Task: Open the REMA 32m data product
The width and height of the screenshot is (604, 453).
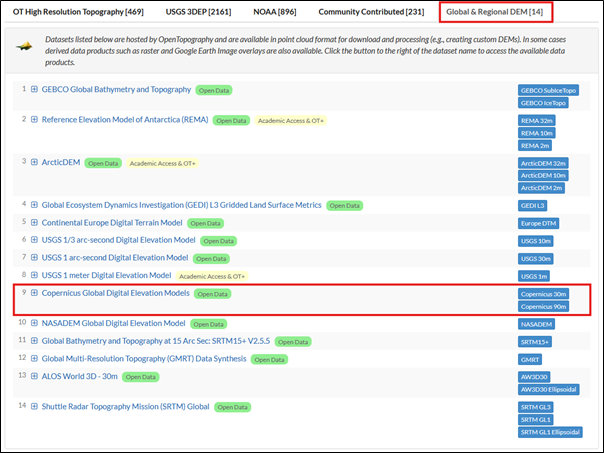Action: 537,121
